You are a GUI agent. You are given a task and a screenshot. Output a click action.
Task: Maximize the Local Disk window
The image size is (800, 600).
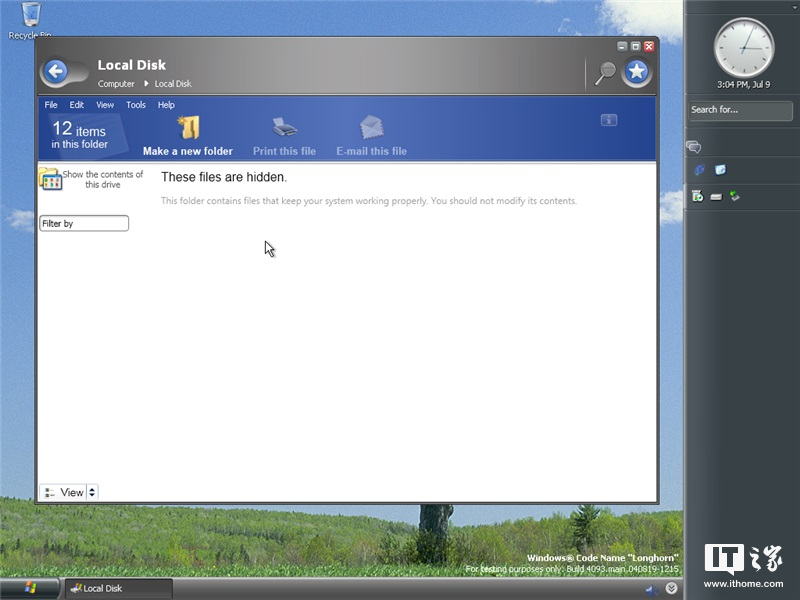click(635, 46)
